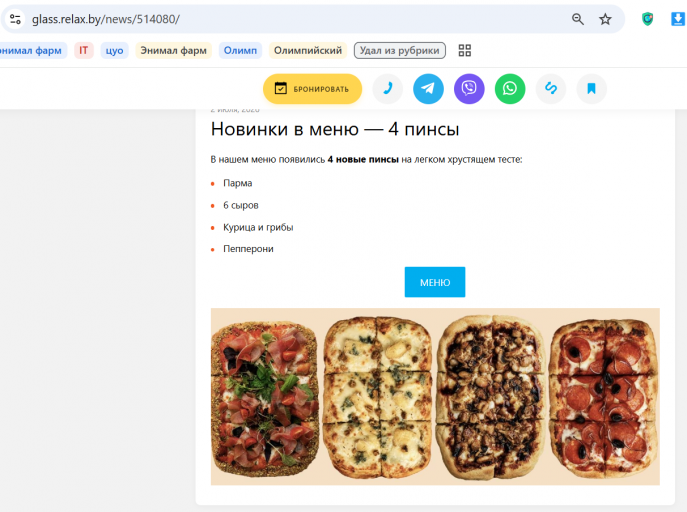Click the yellow 'Бронировать' button
This screenshot has width=687, height=512.
312,89
